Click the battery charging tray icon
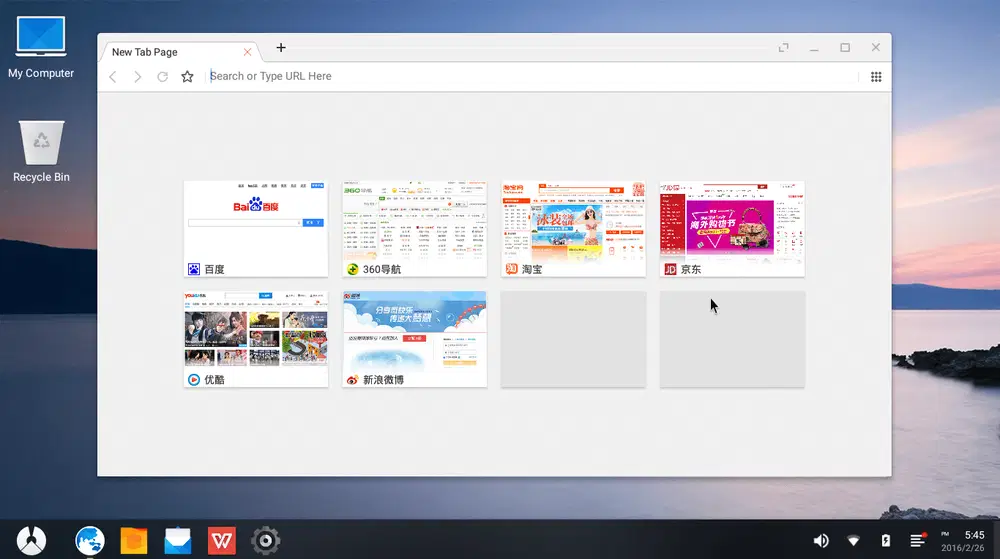Viewport: 1000px width, 559px height. (886, 541)
